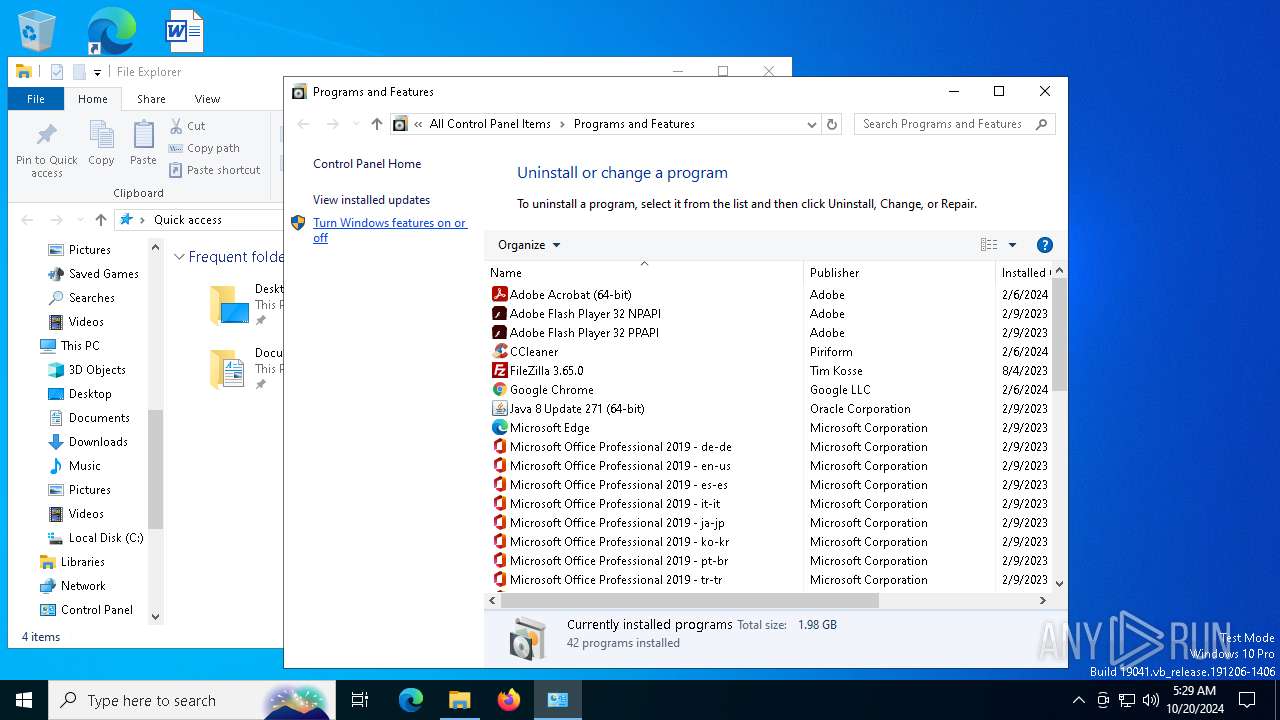Show hidden tray icons chevron
Viewport: 1280px width, 720px height.
[1078, 700]
